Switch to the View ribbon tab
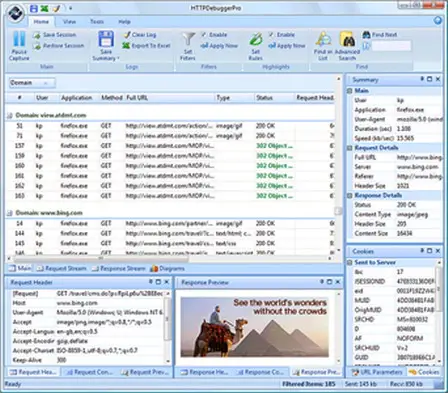This screenshot has height=393, width=448. click(69, 22)
